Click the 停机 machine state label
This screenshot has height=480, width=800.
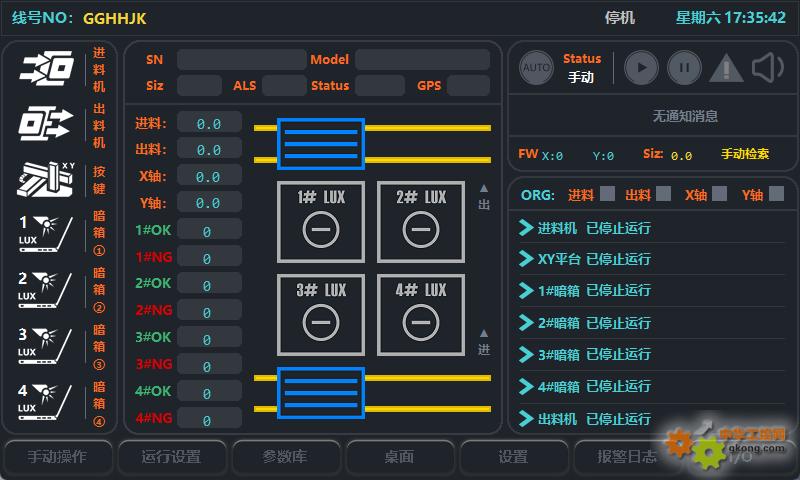620,18
